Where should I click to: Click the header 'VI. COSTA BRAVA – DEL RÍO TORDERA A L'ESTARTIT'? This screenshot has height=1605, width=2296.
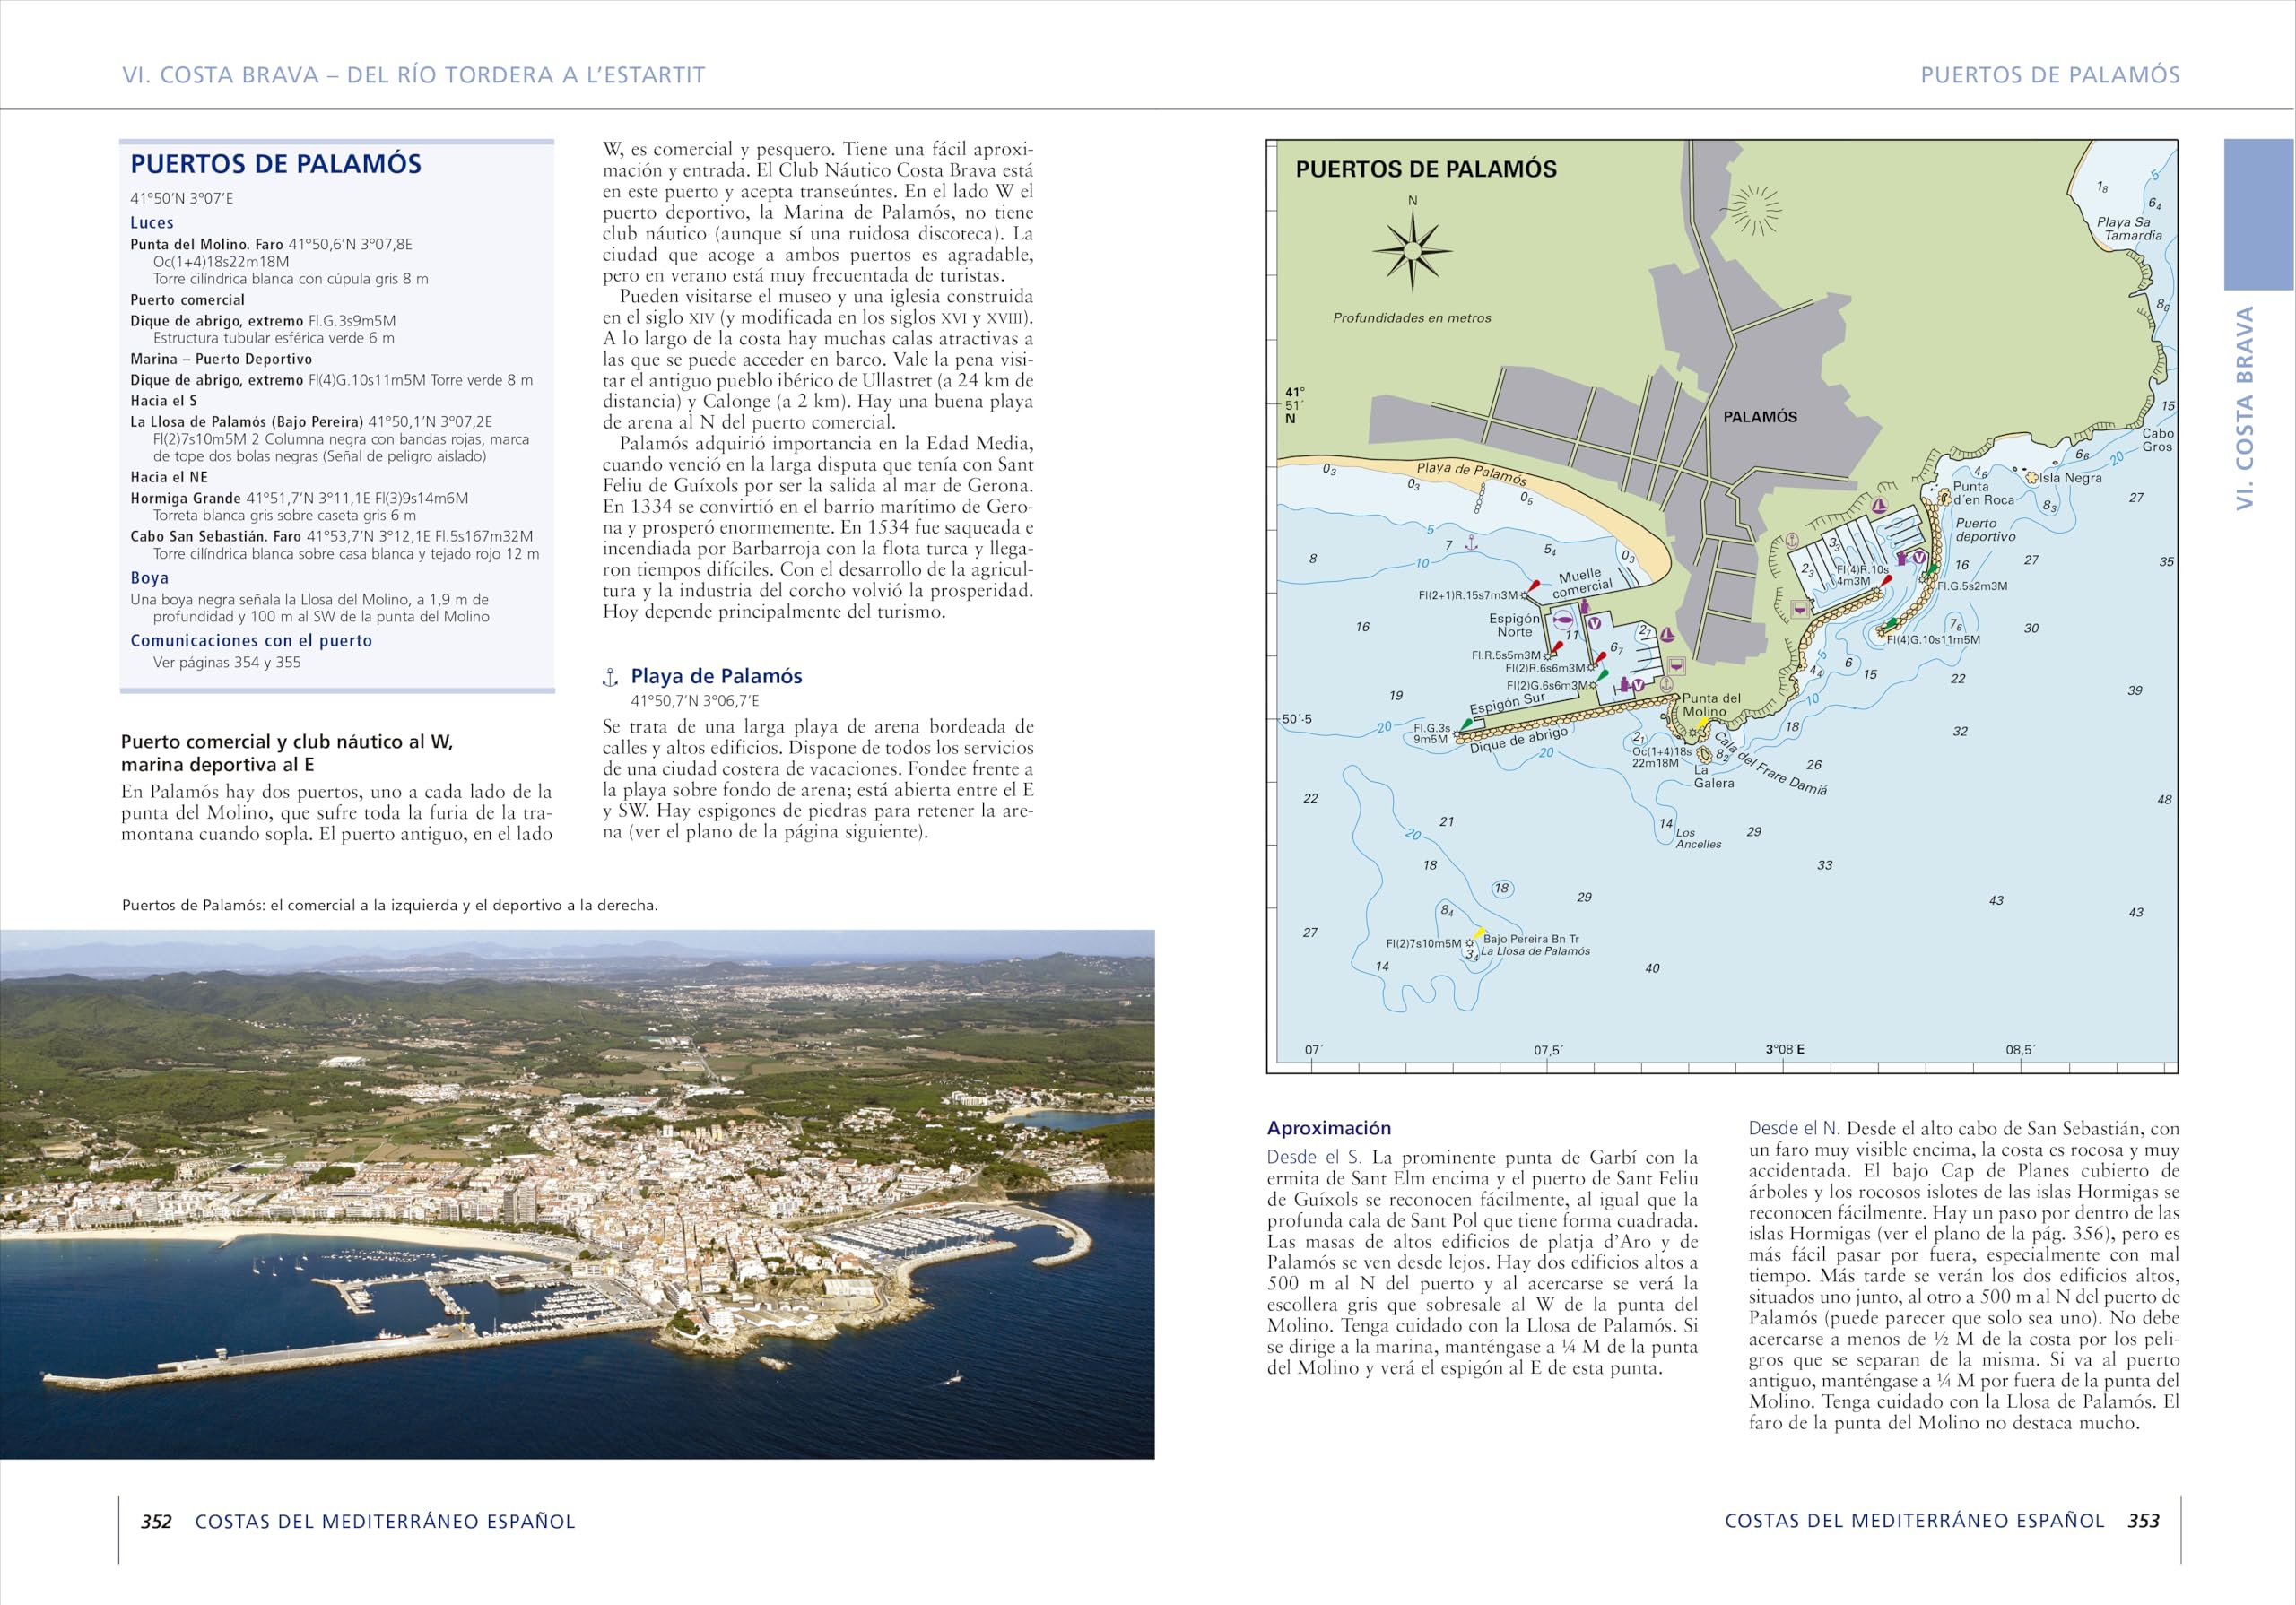[x=413, y=75]
